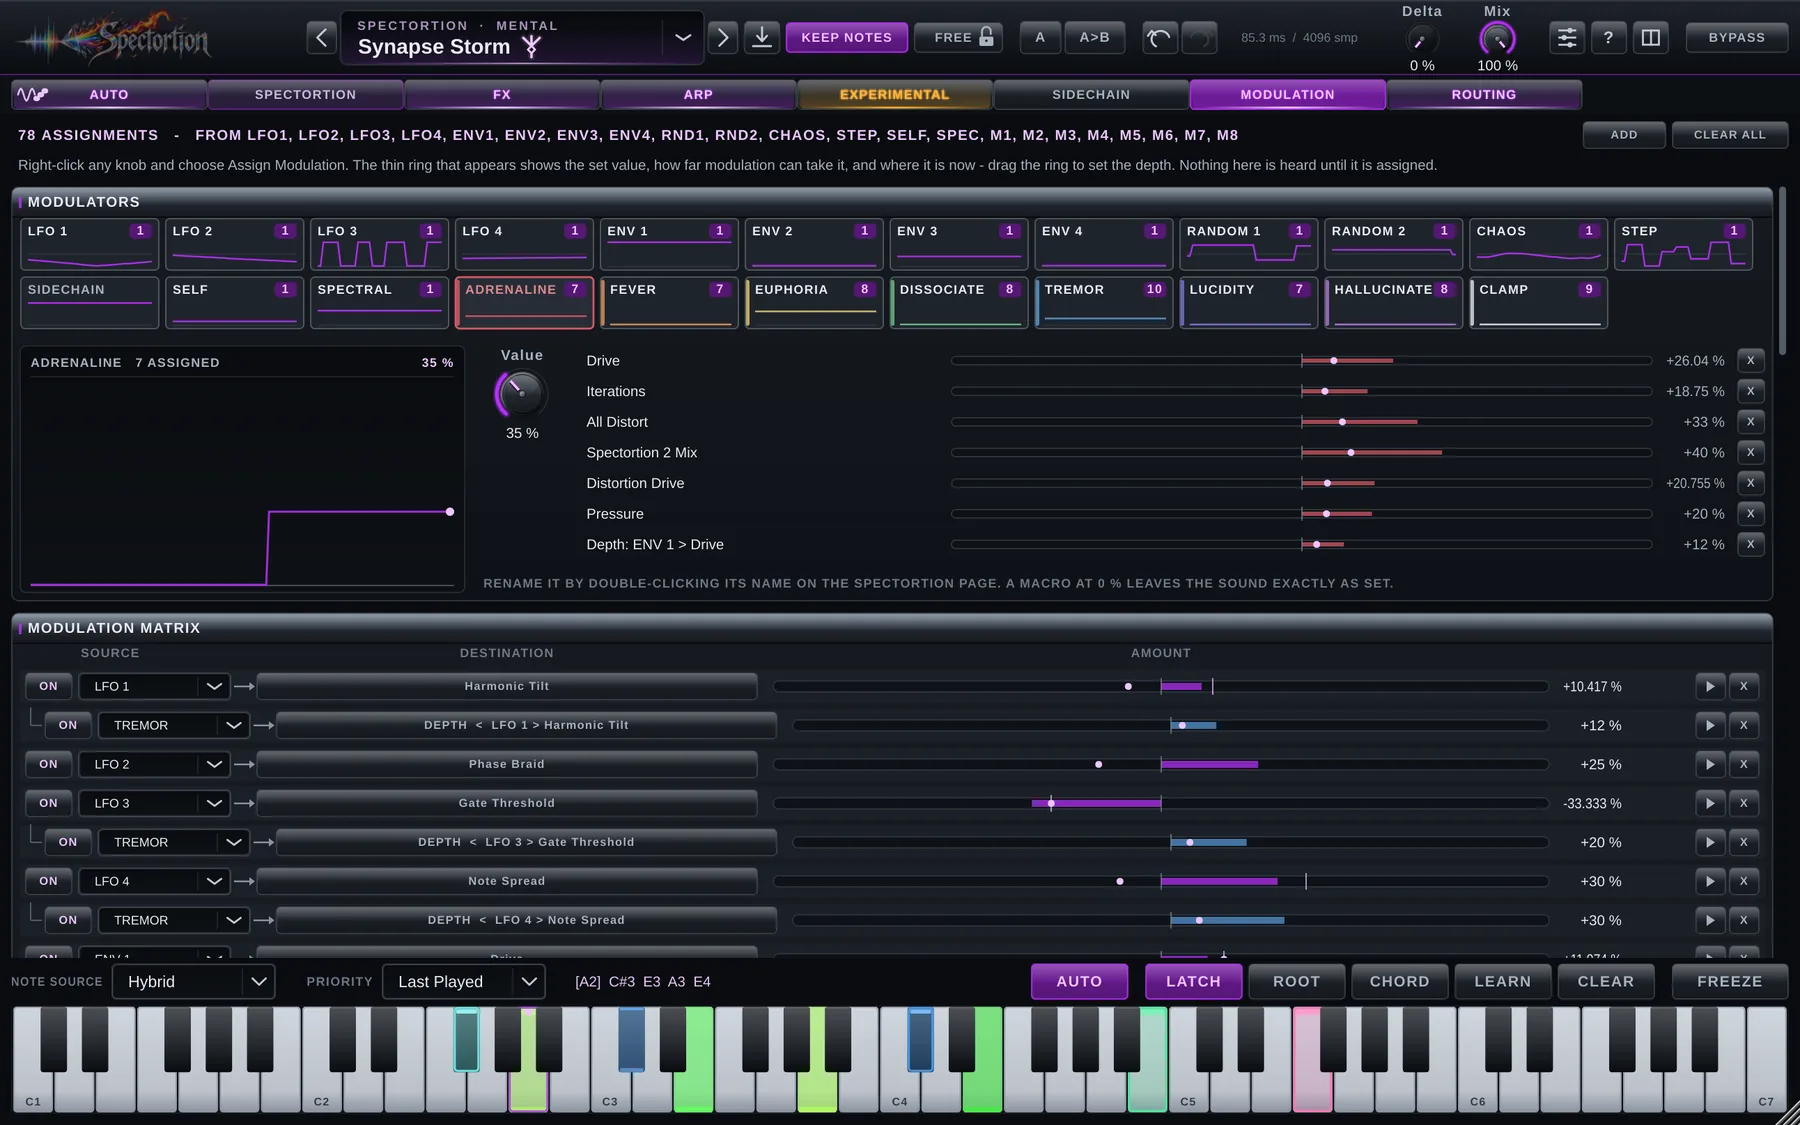The image size is (1800, 1125).
Task: Open the settings sliders icon
Action: 1567,38
